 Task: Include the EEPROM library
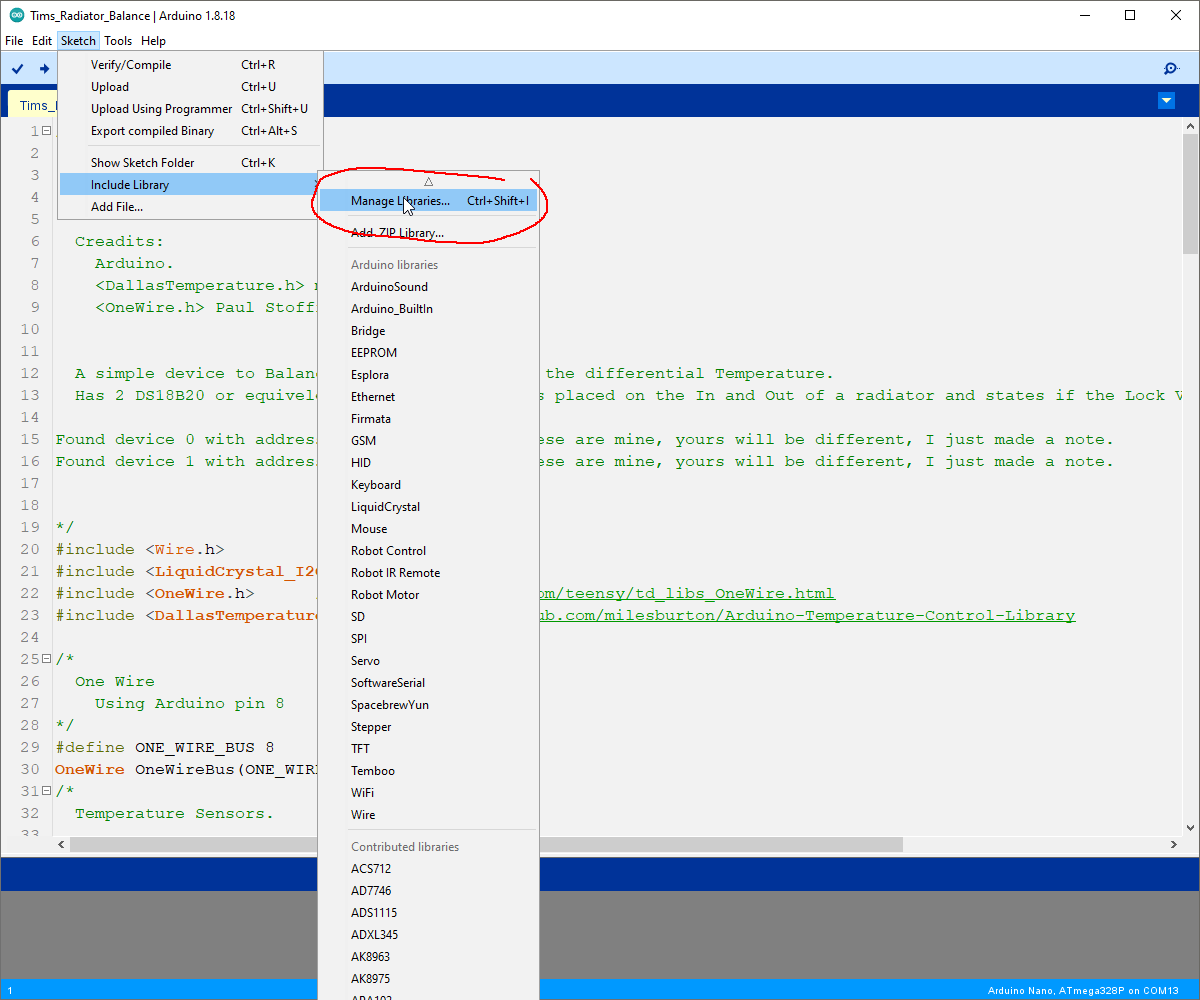coord(428,353)
